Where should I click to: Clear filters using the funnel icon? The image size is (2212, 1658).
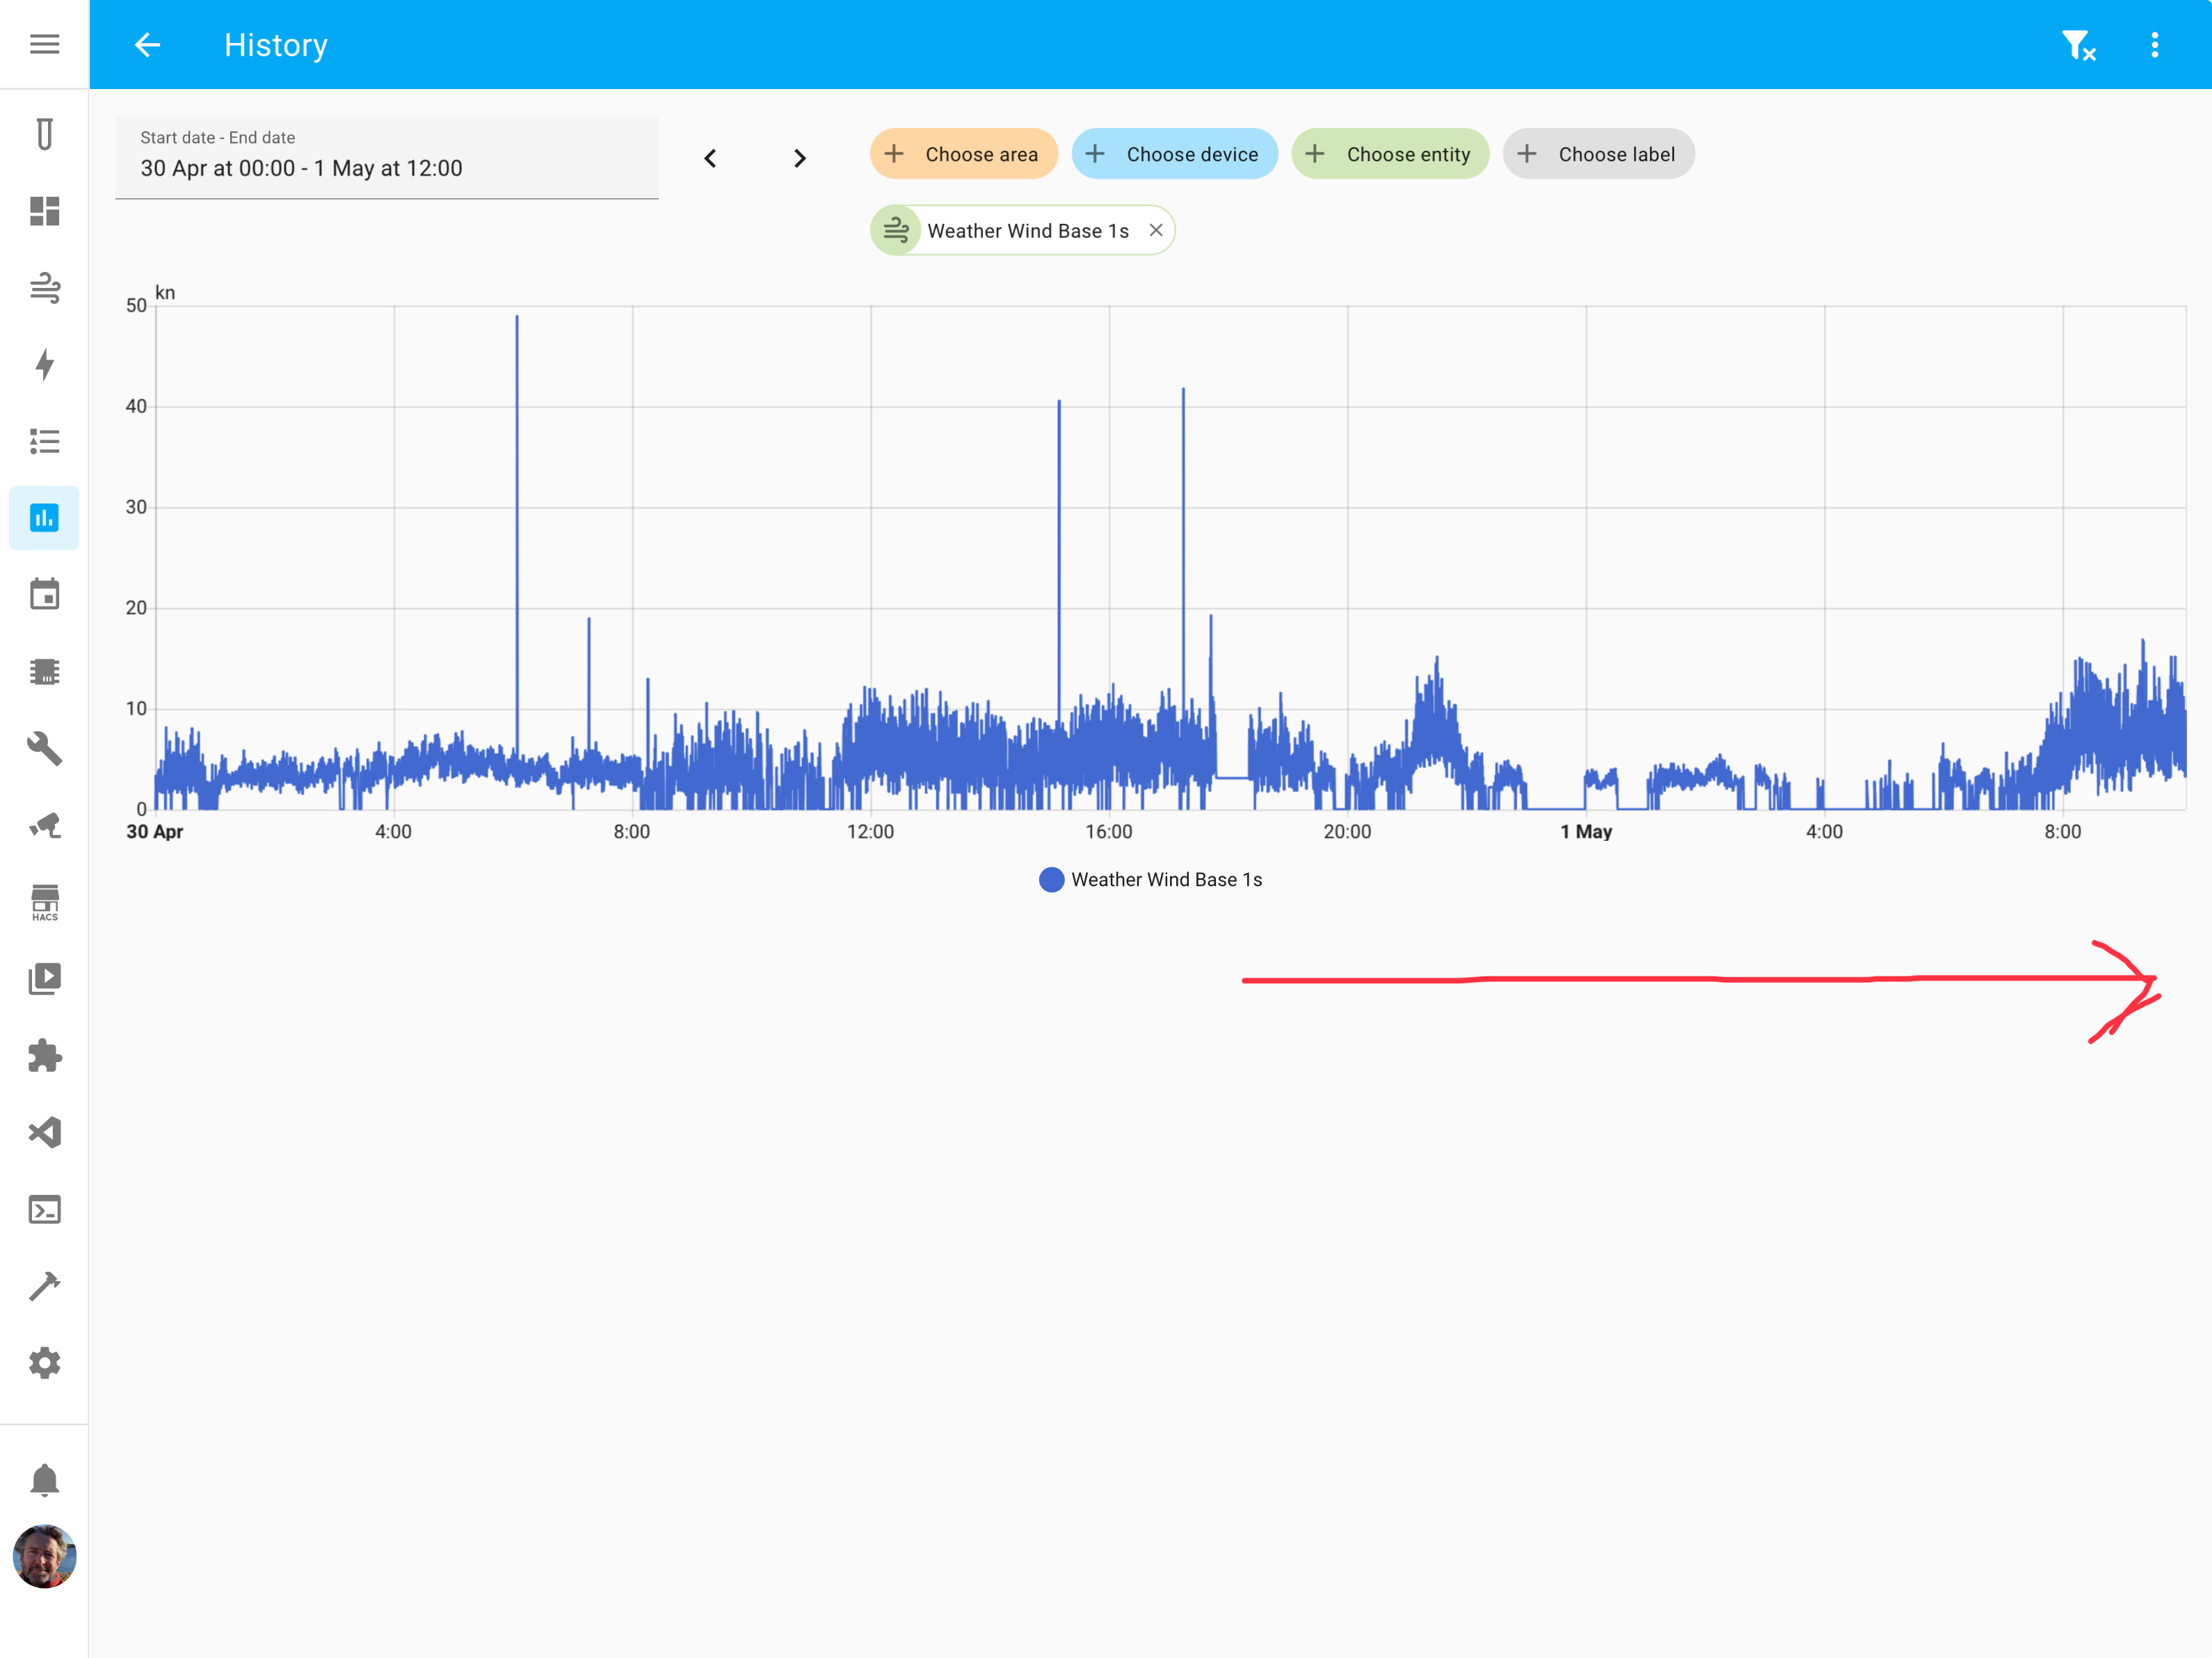point(2079,44)
